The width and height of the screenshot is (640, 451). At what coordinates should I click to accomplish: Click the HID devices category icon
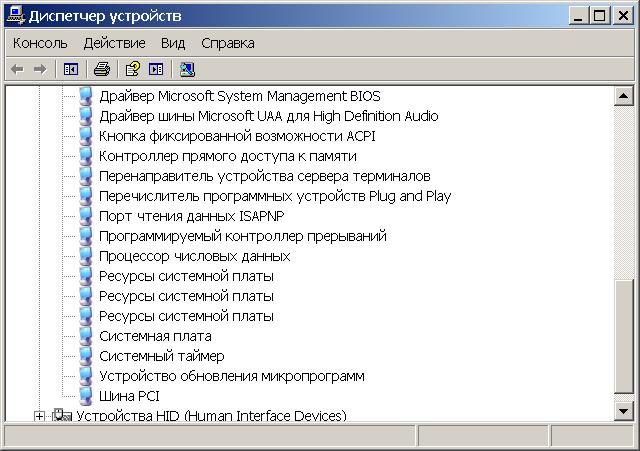[62, 415]
